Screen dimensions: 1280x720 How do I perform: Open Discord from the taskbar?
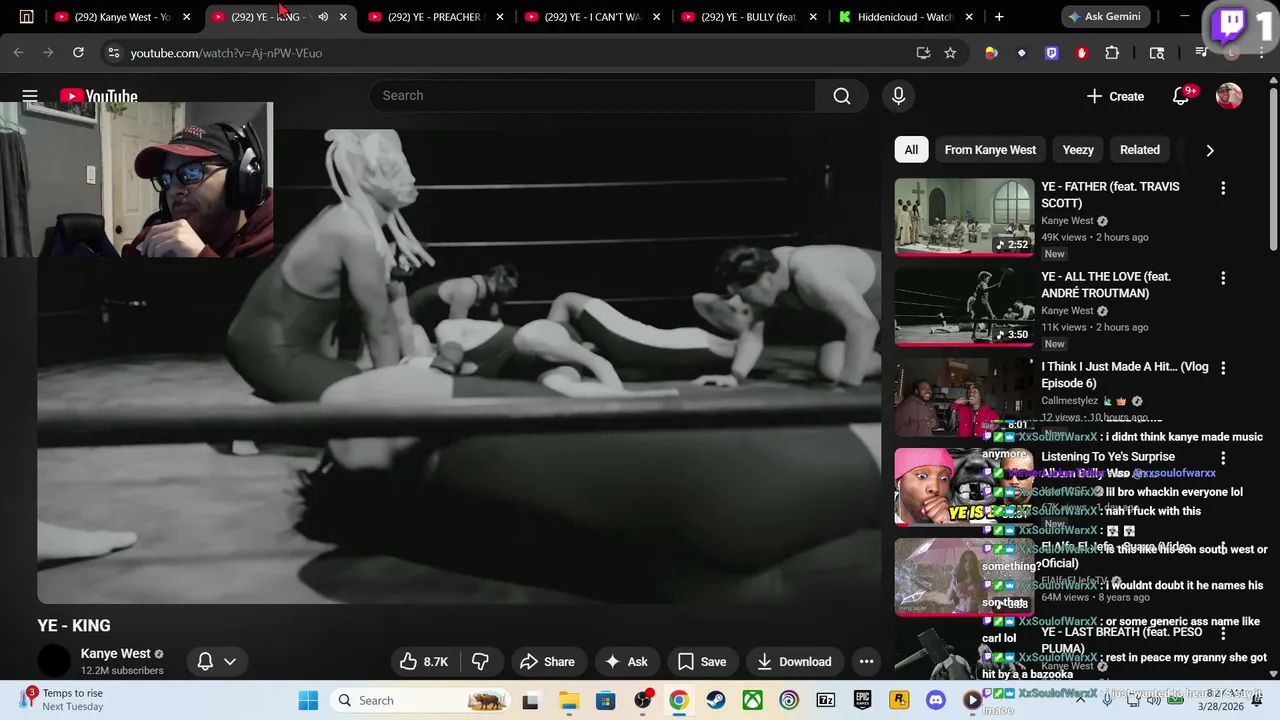click(936, 700)
